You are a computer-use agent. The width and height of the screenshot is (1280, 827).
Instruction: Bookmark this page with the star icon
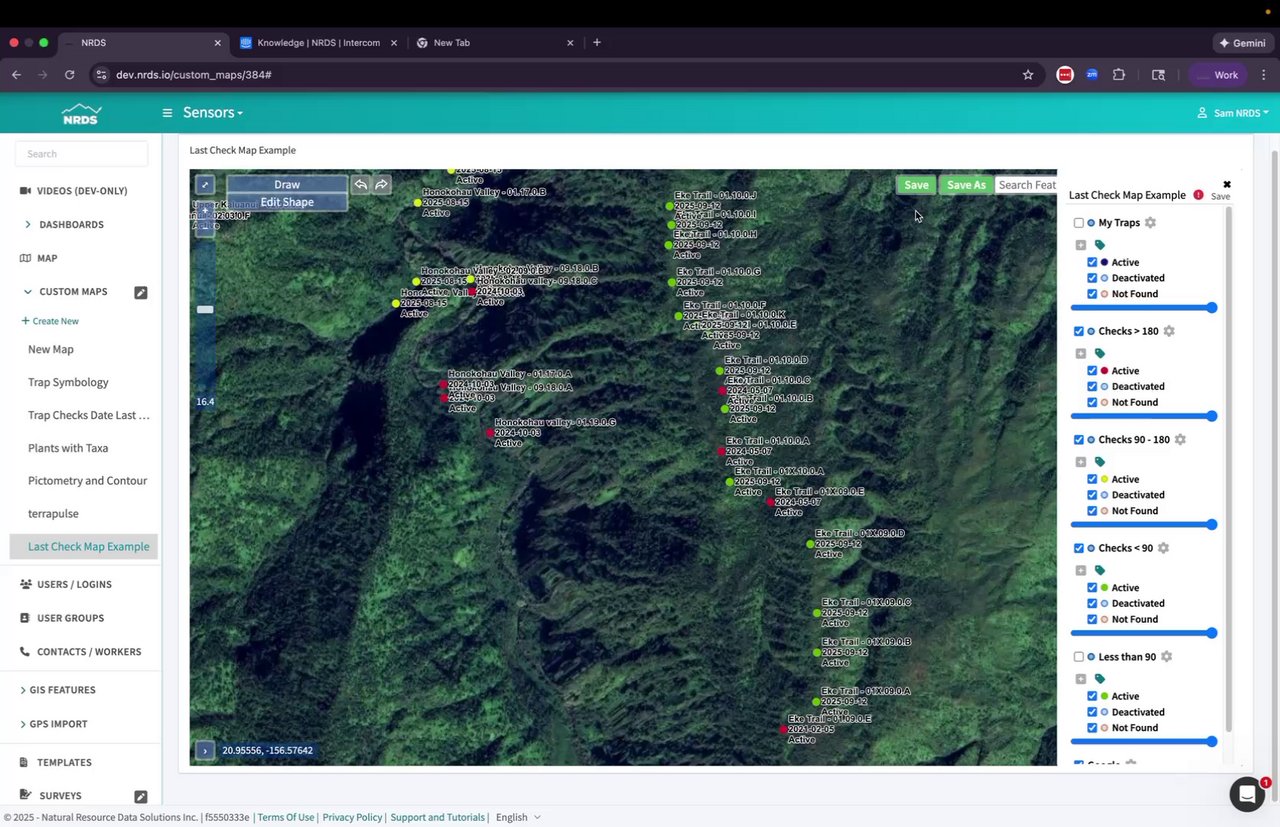click(1028, 75)
